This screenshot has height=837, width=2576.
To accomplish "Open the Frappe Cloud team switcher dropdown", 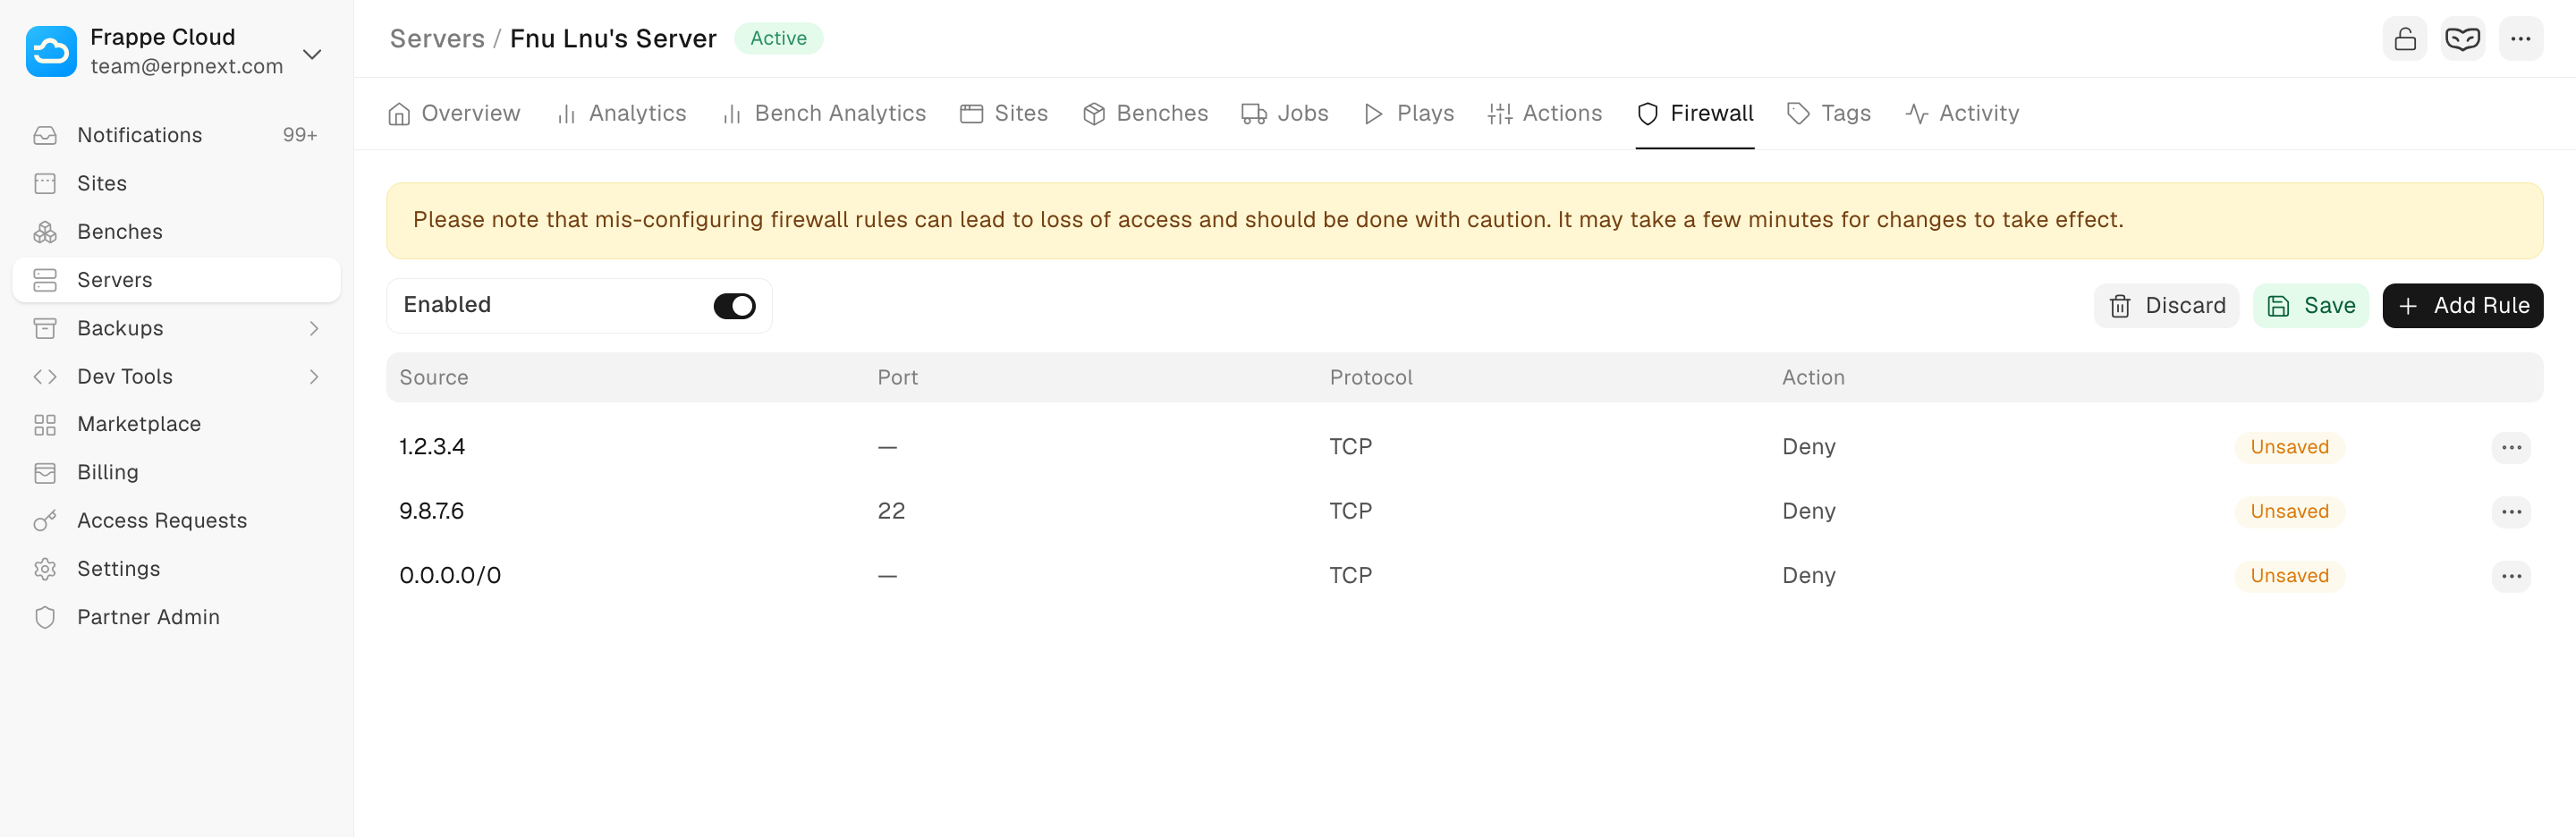I will [x=312, y=54].
